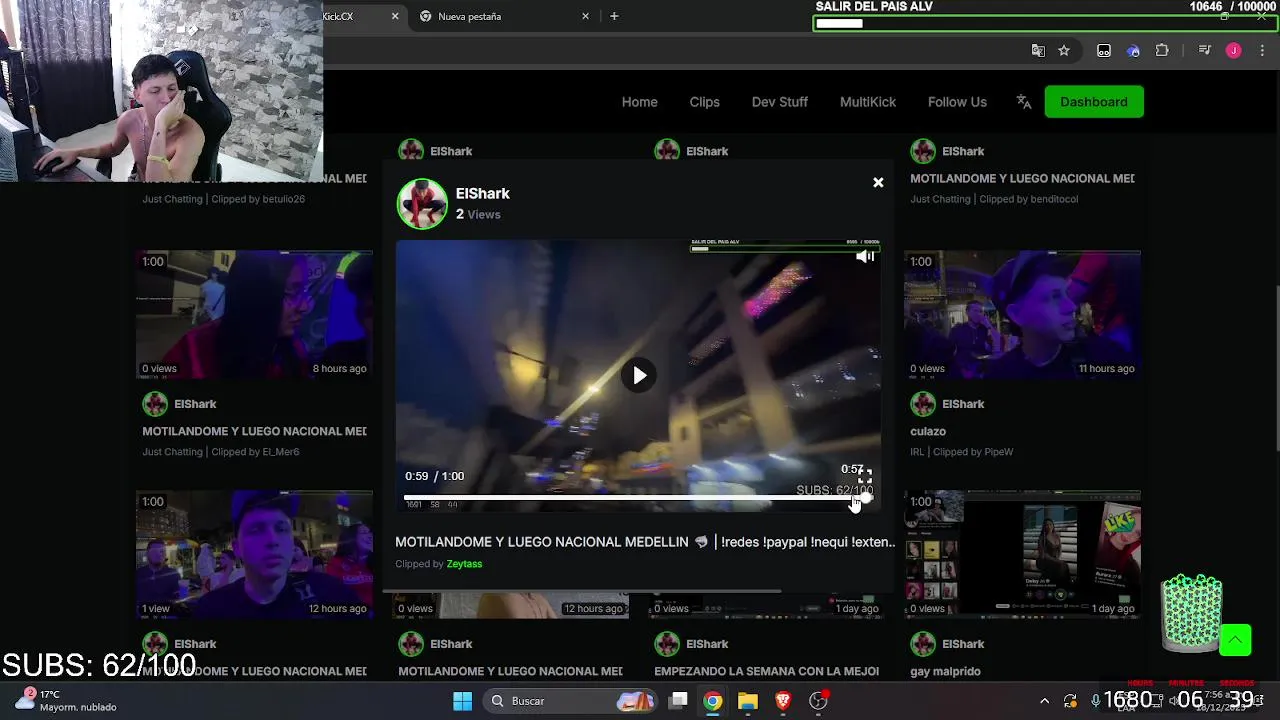Screen dimensions: 1280x720
Task: Click 'Clipped by betulio26' text
Action: [258, 199]
